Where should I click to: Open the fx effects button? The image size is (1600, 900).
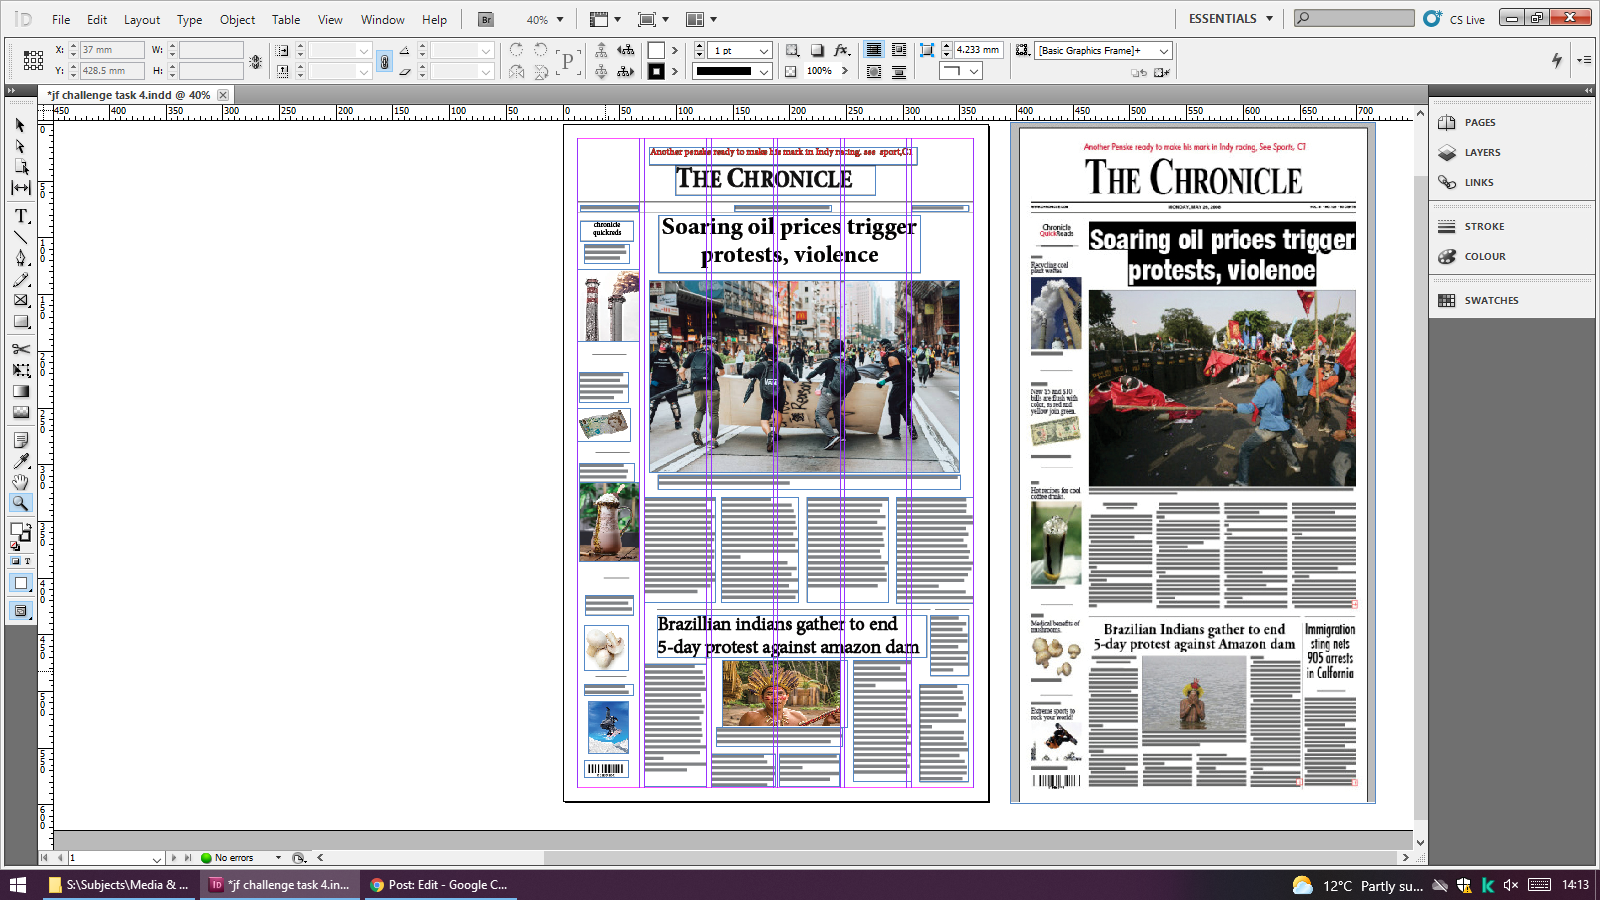pos(842,50)
